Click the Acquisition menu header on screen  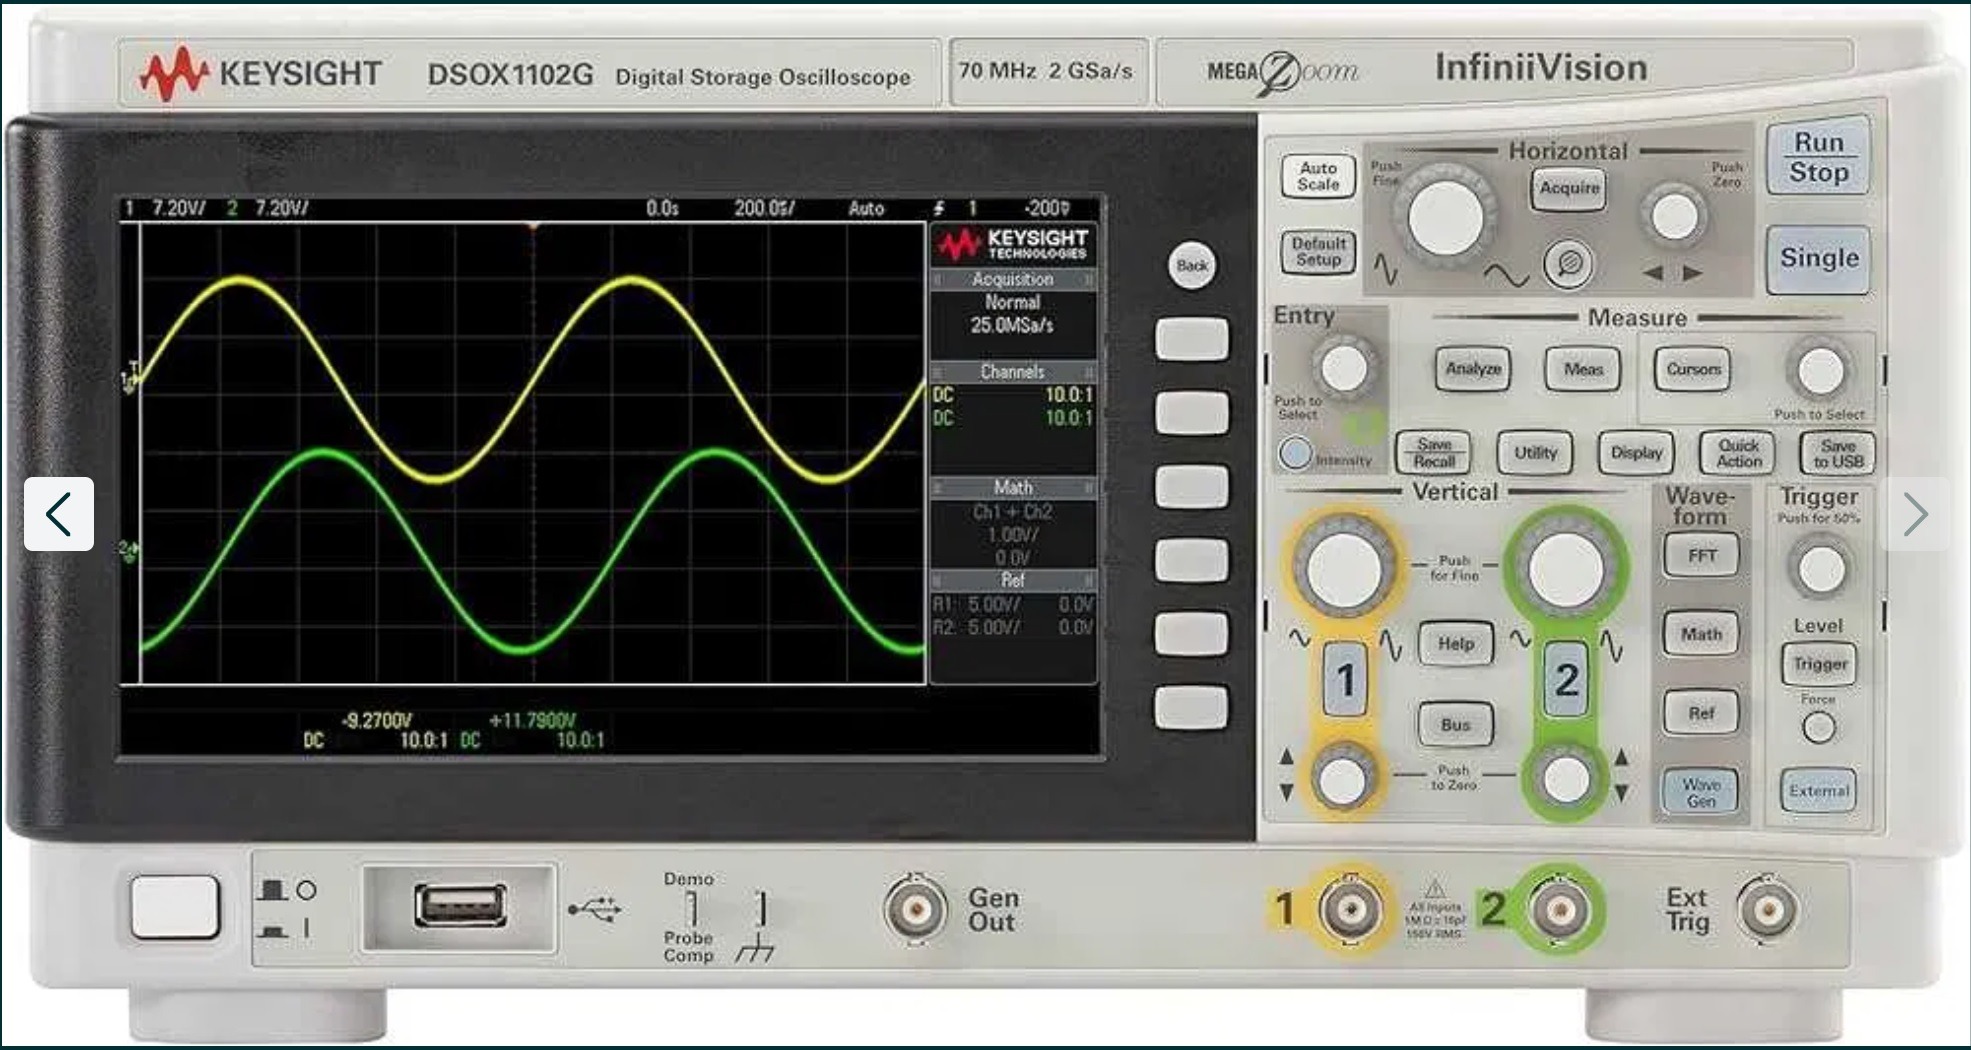[x=1013, y=280]
